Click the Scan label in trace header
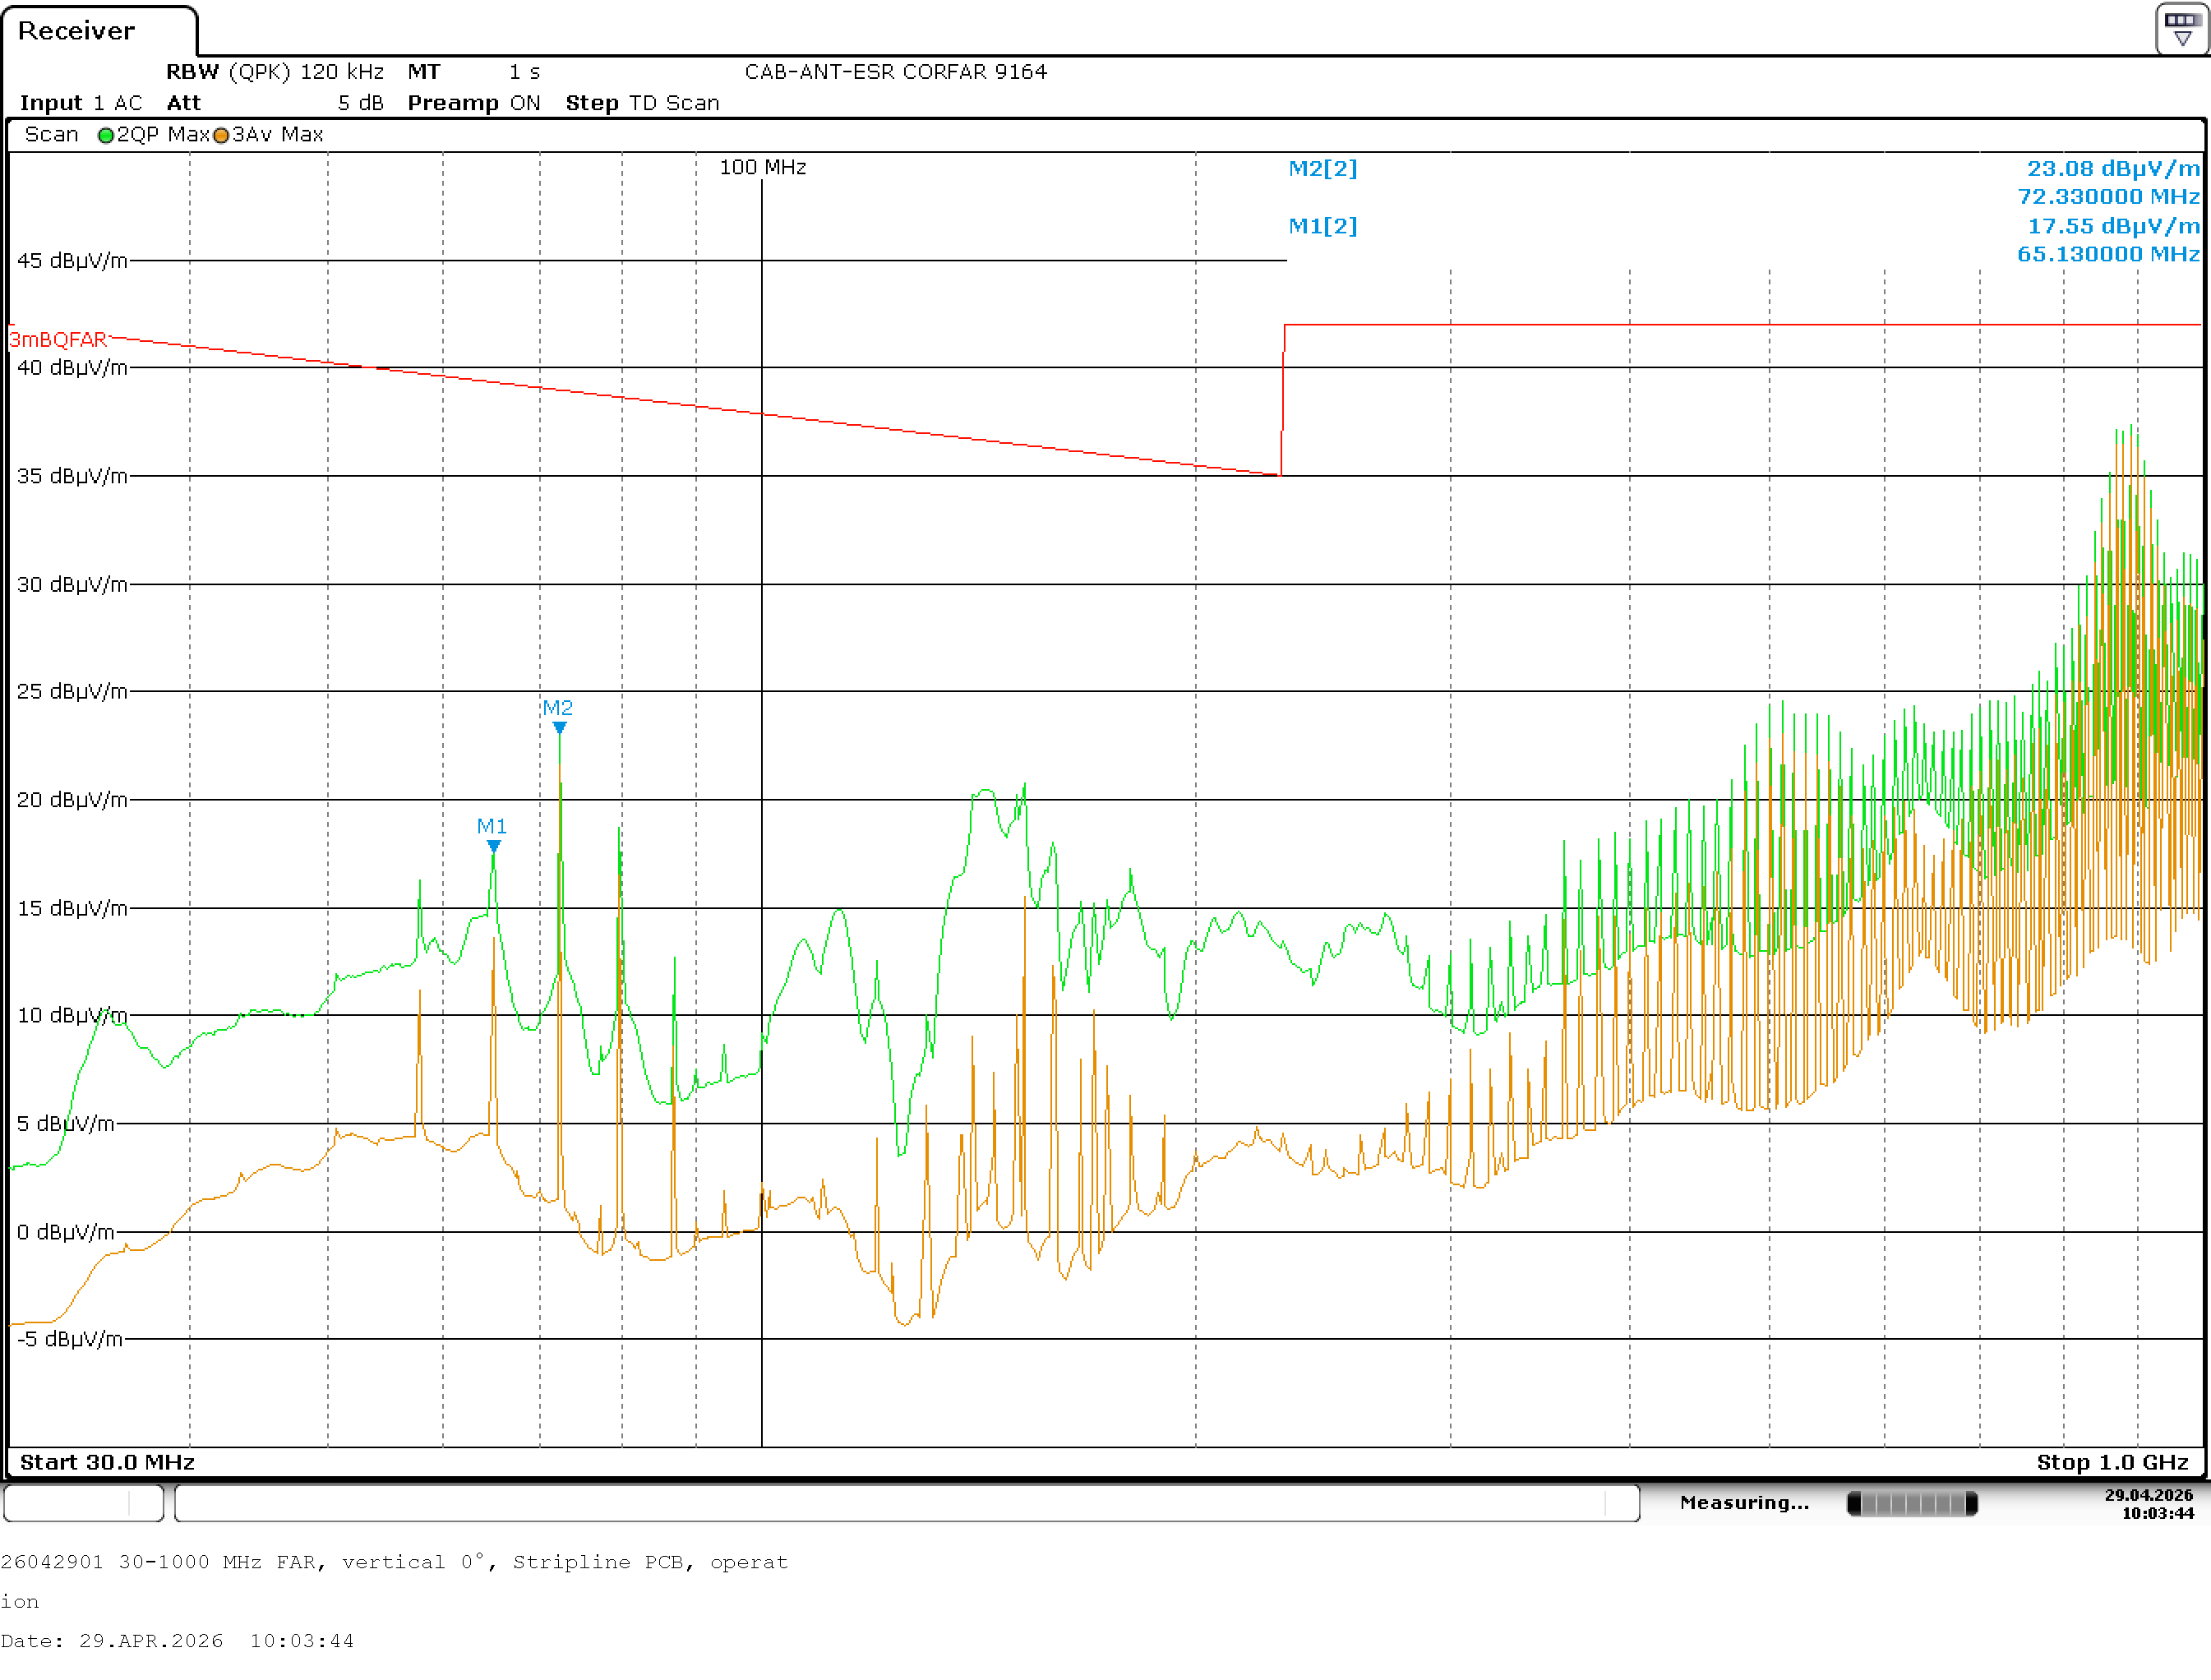2211x1680 pixels. pos(52,134)
